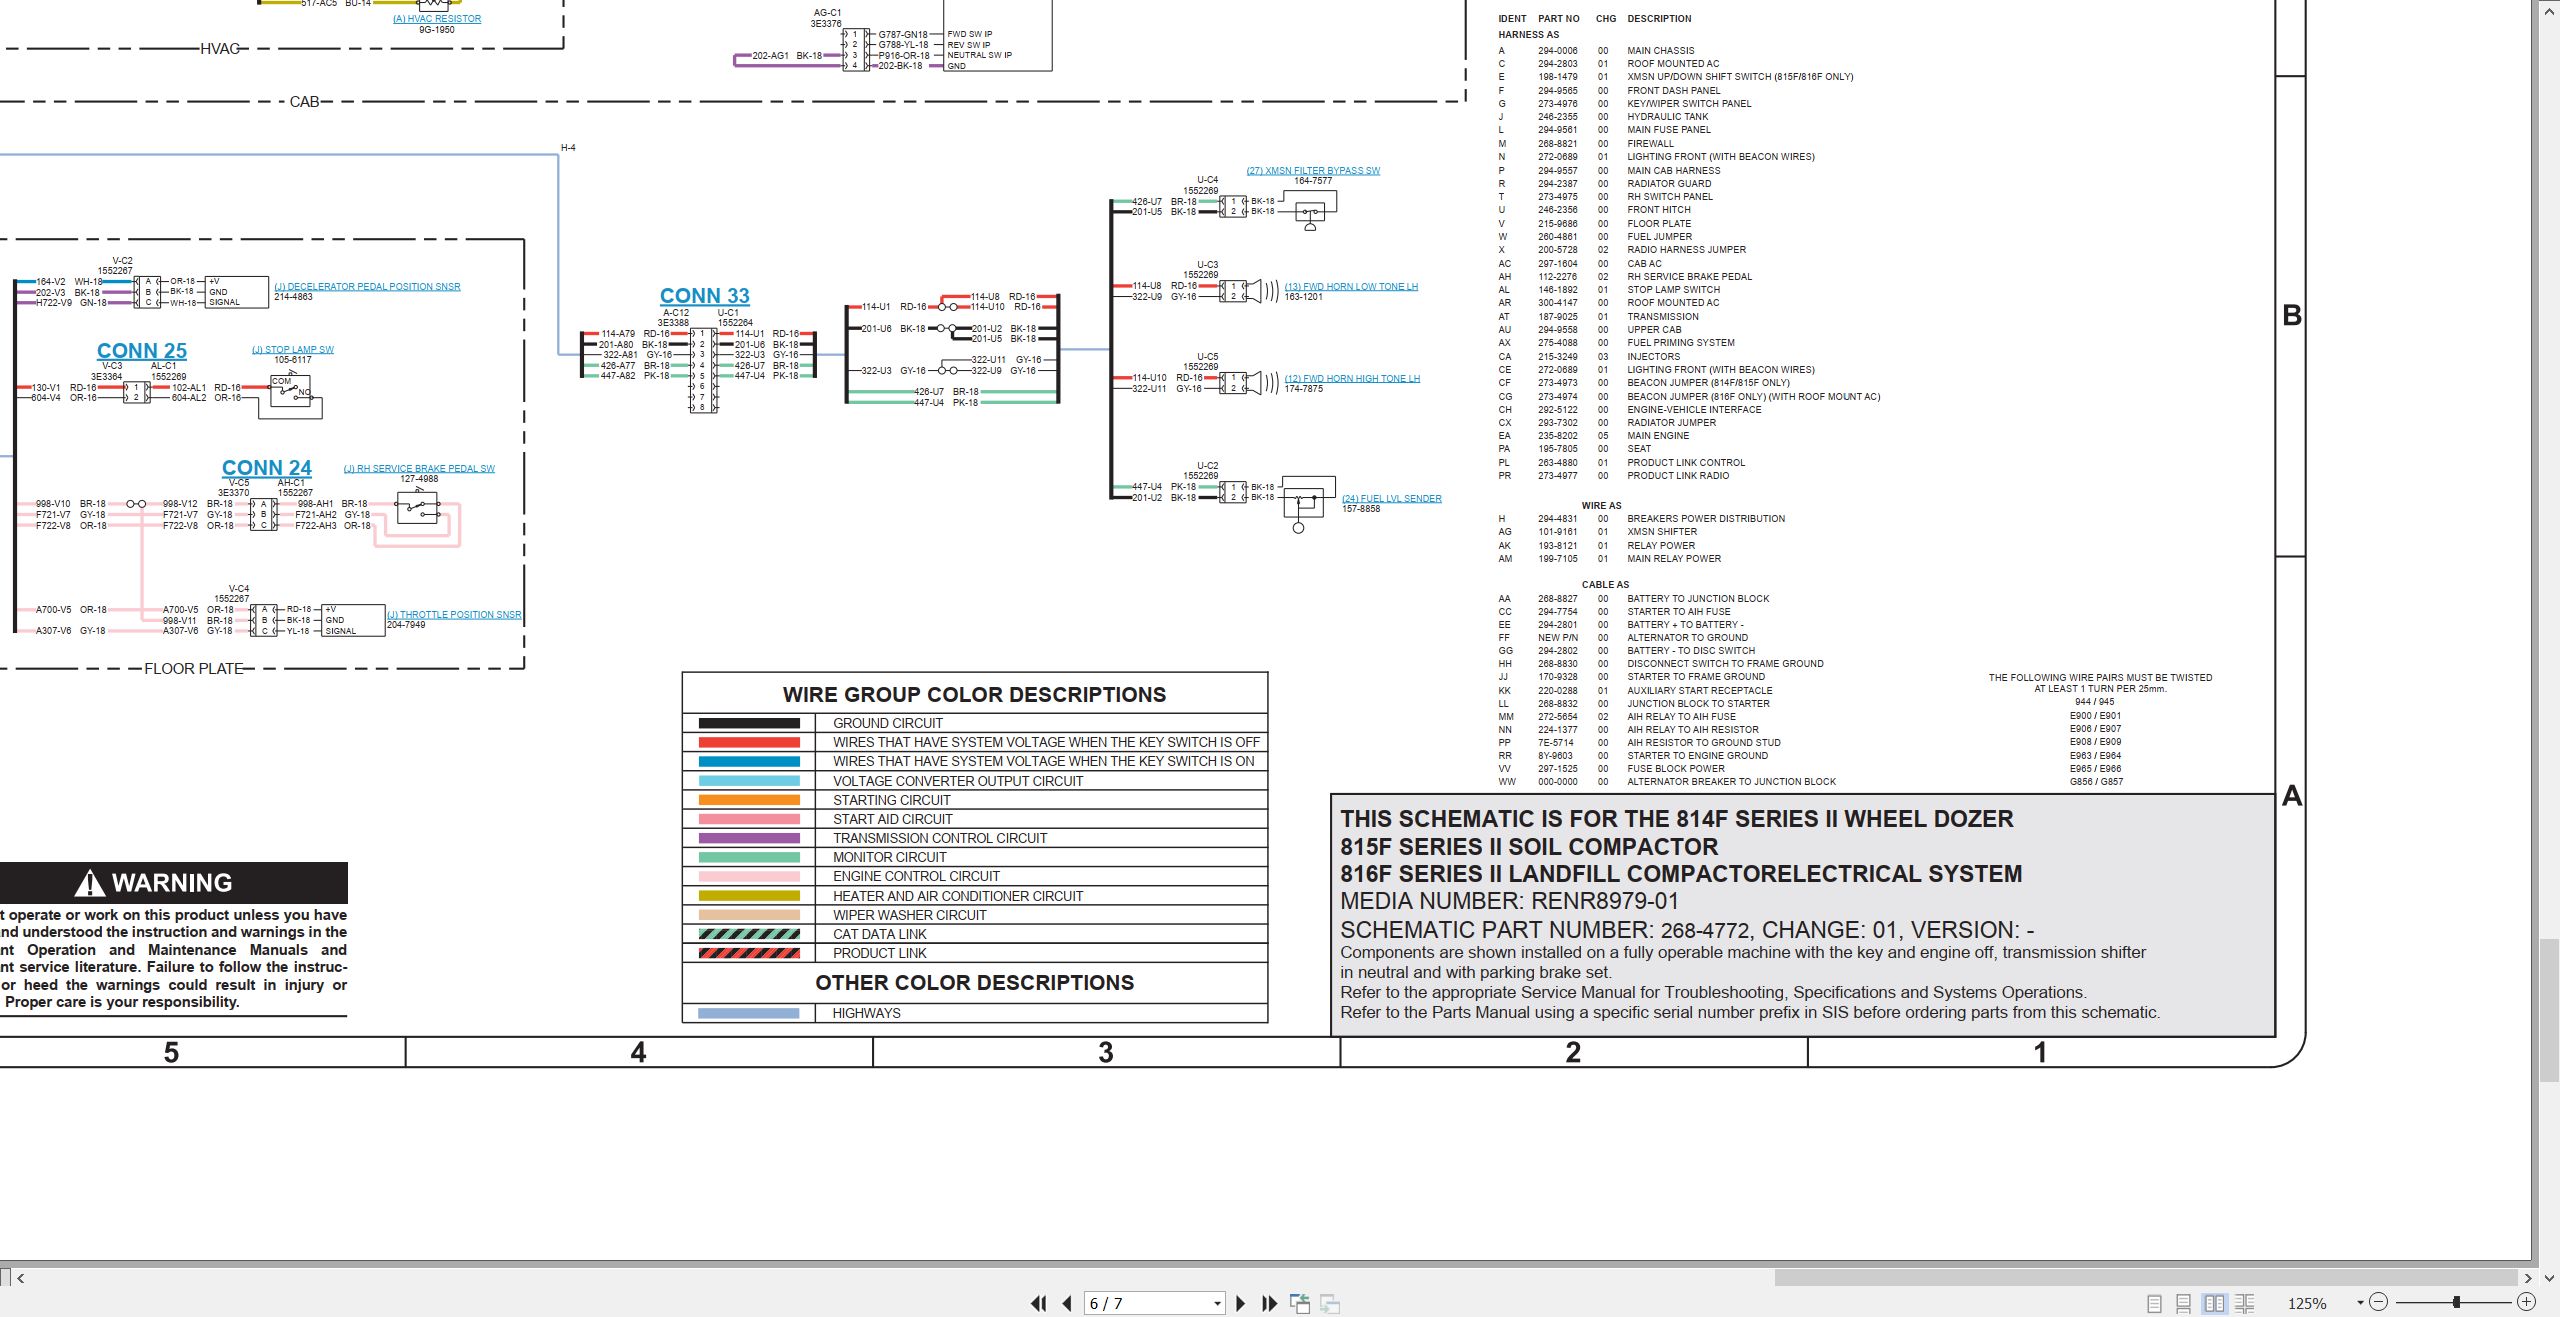The height and width of the screenshot is (1317, 2560).
Task: Follow the HVAC RESISTOR link
Action: coord(437,19)
